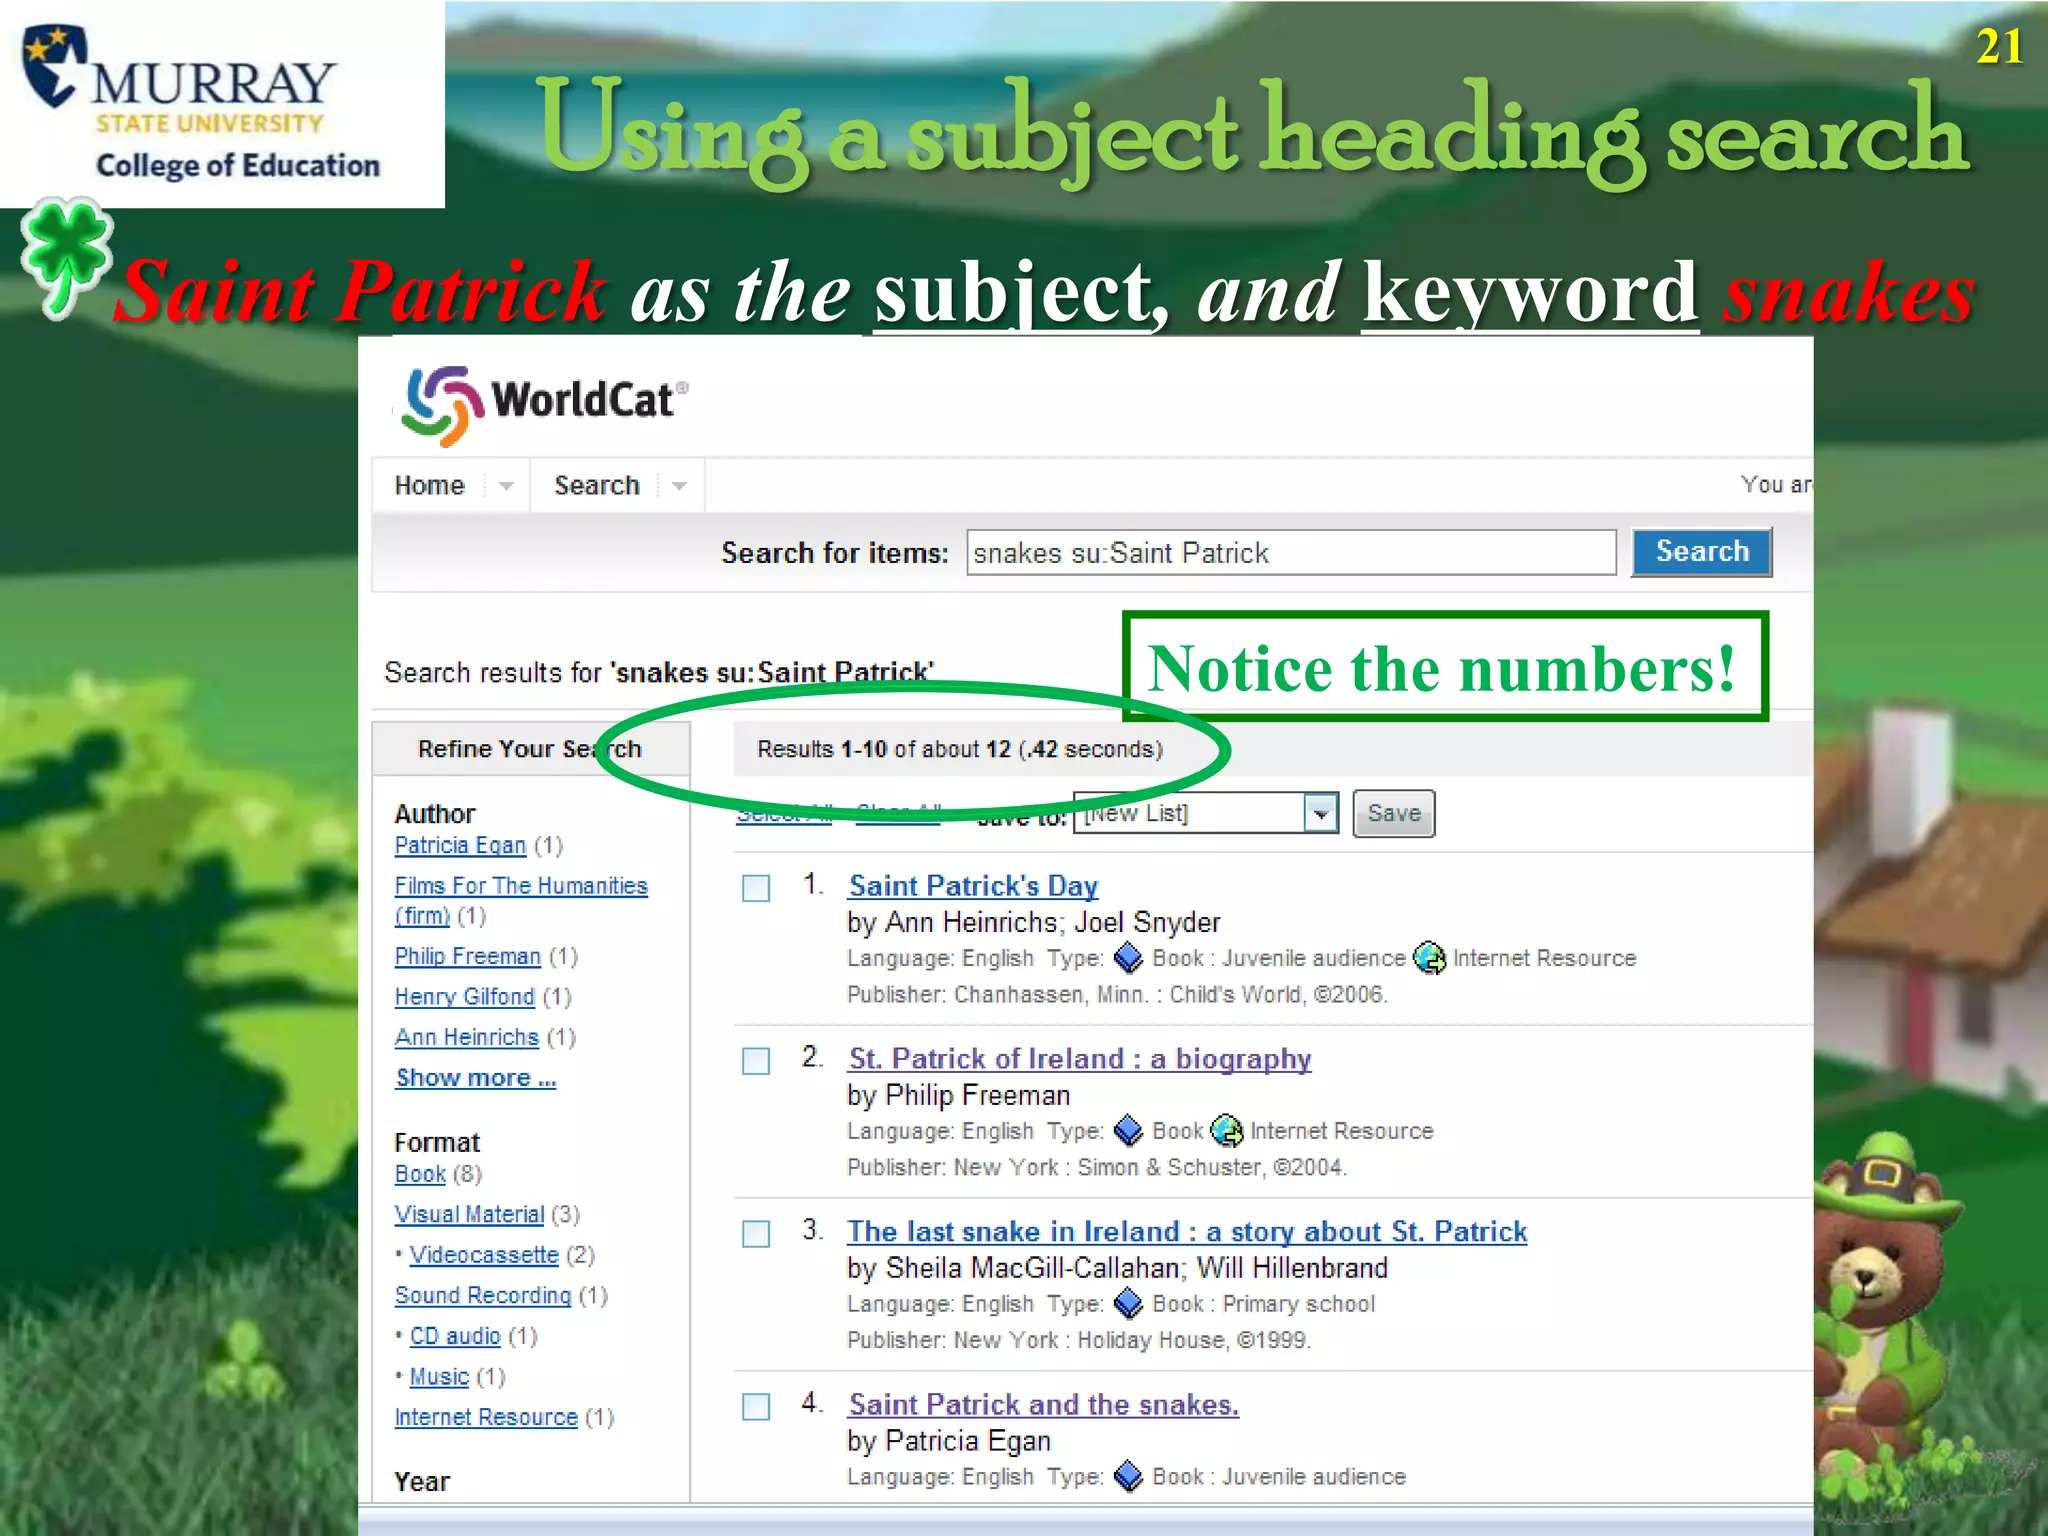Open the Saint Patrick's Day title link
Screen dimensions: 2048x1536
click(x=973, y=886)
